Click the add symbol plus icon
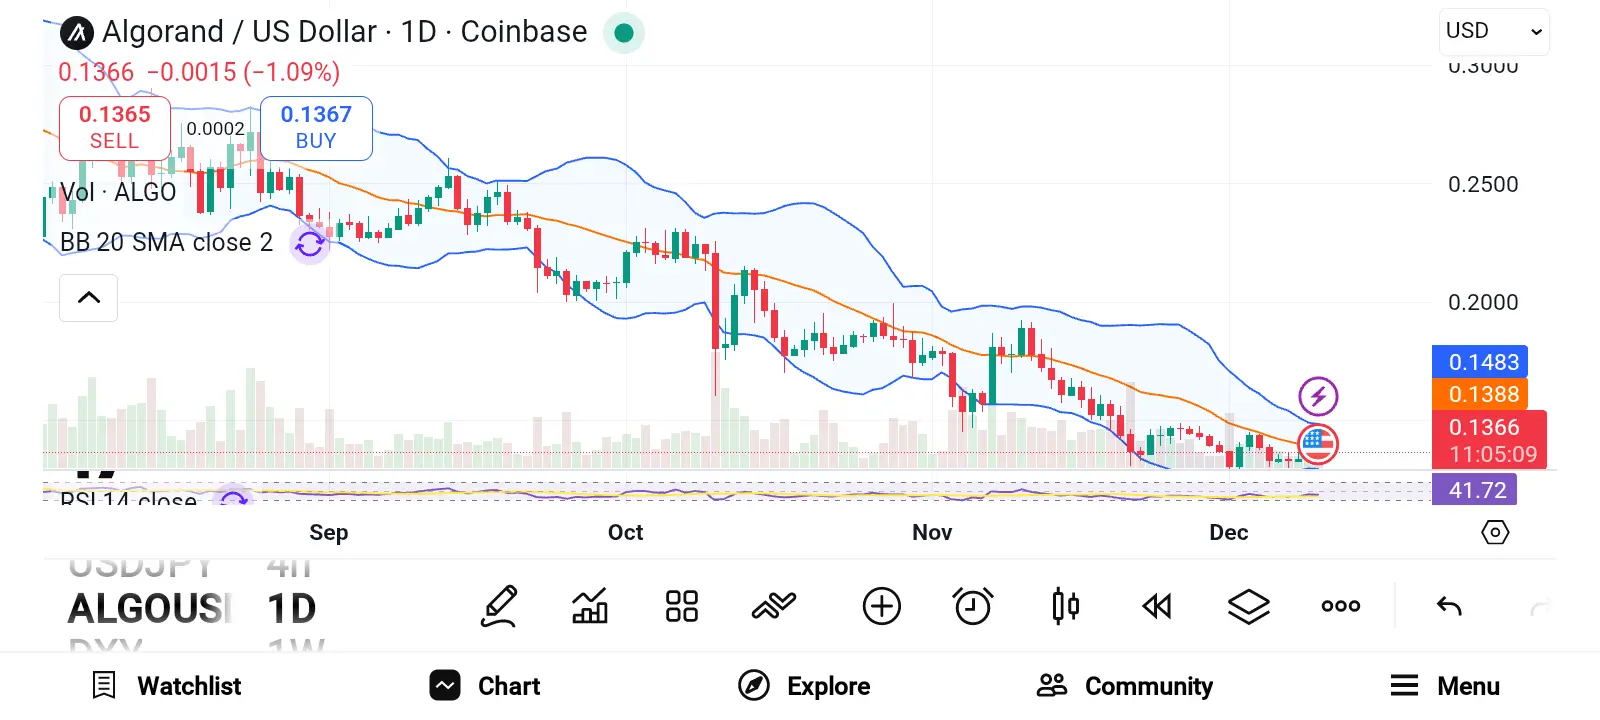 point(881,606)
